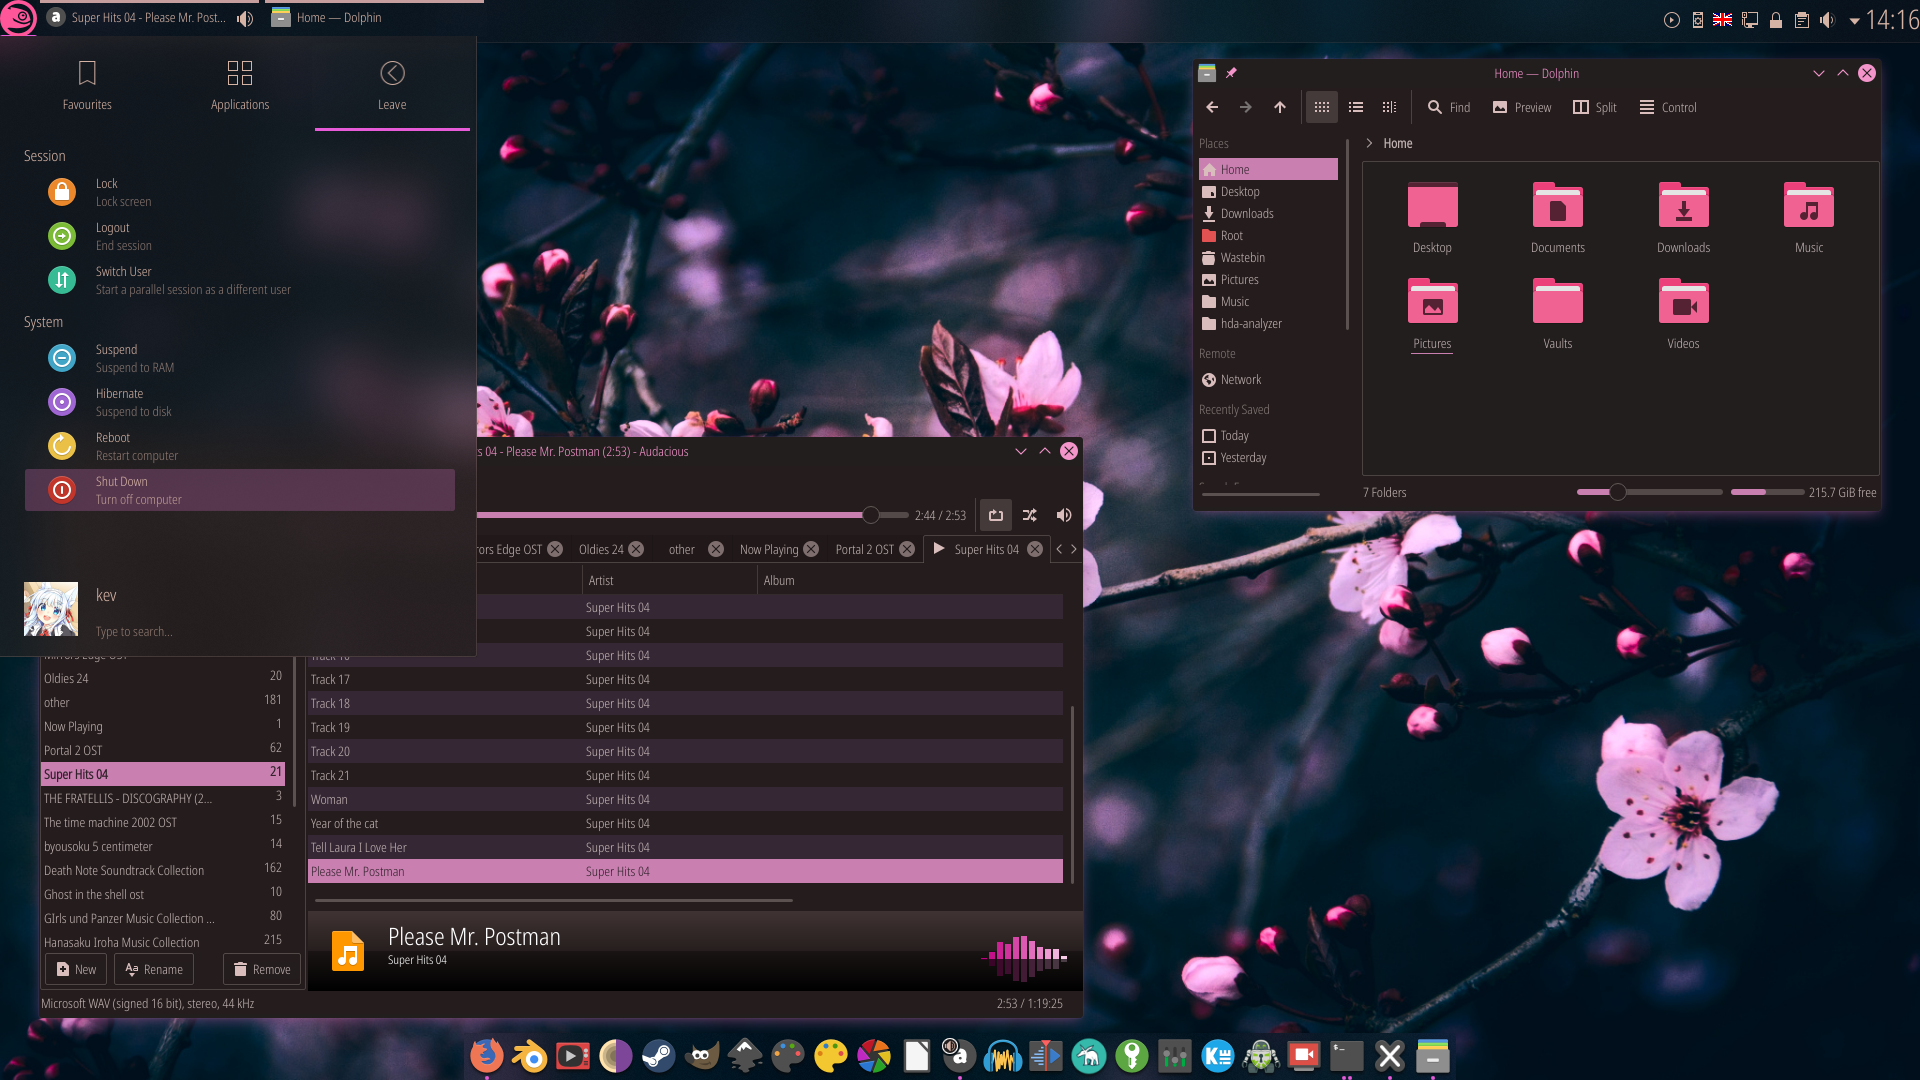
Task: Switch Dolphin to detailed list view
Action: [1355, 107]
